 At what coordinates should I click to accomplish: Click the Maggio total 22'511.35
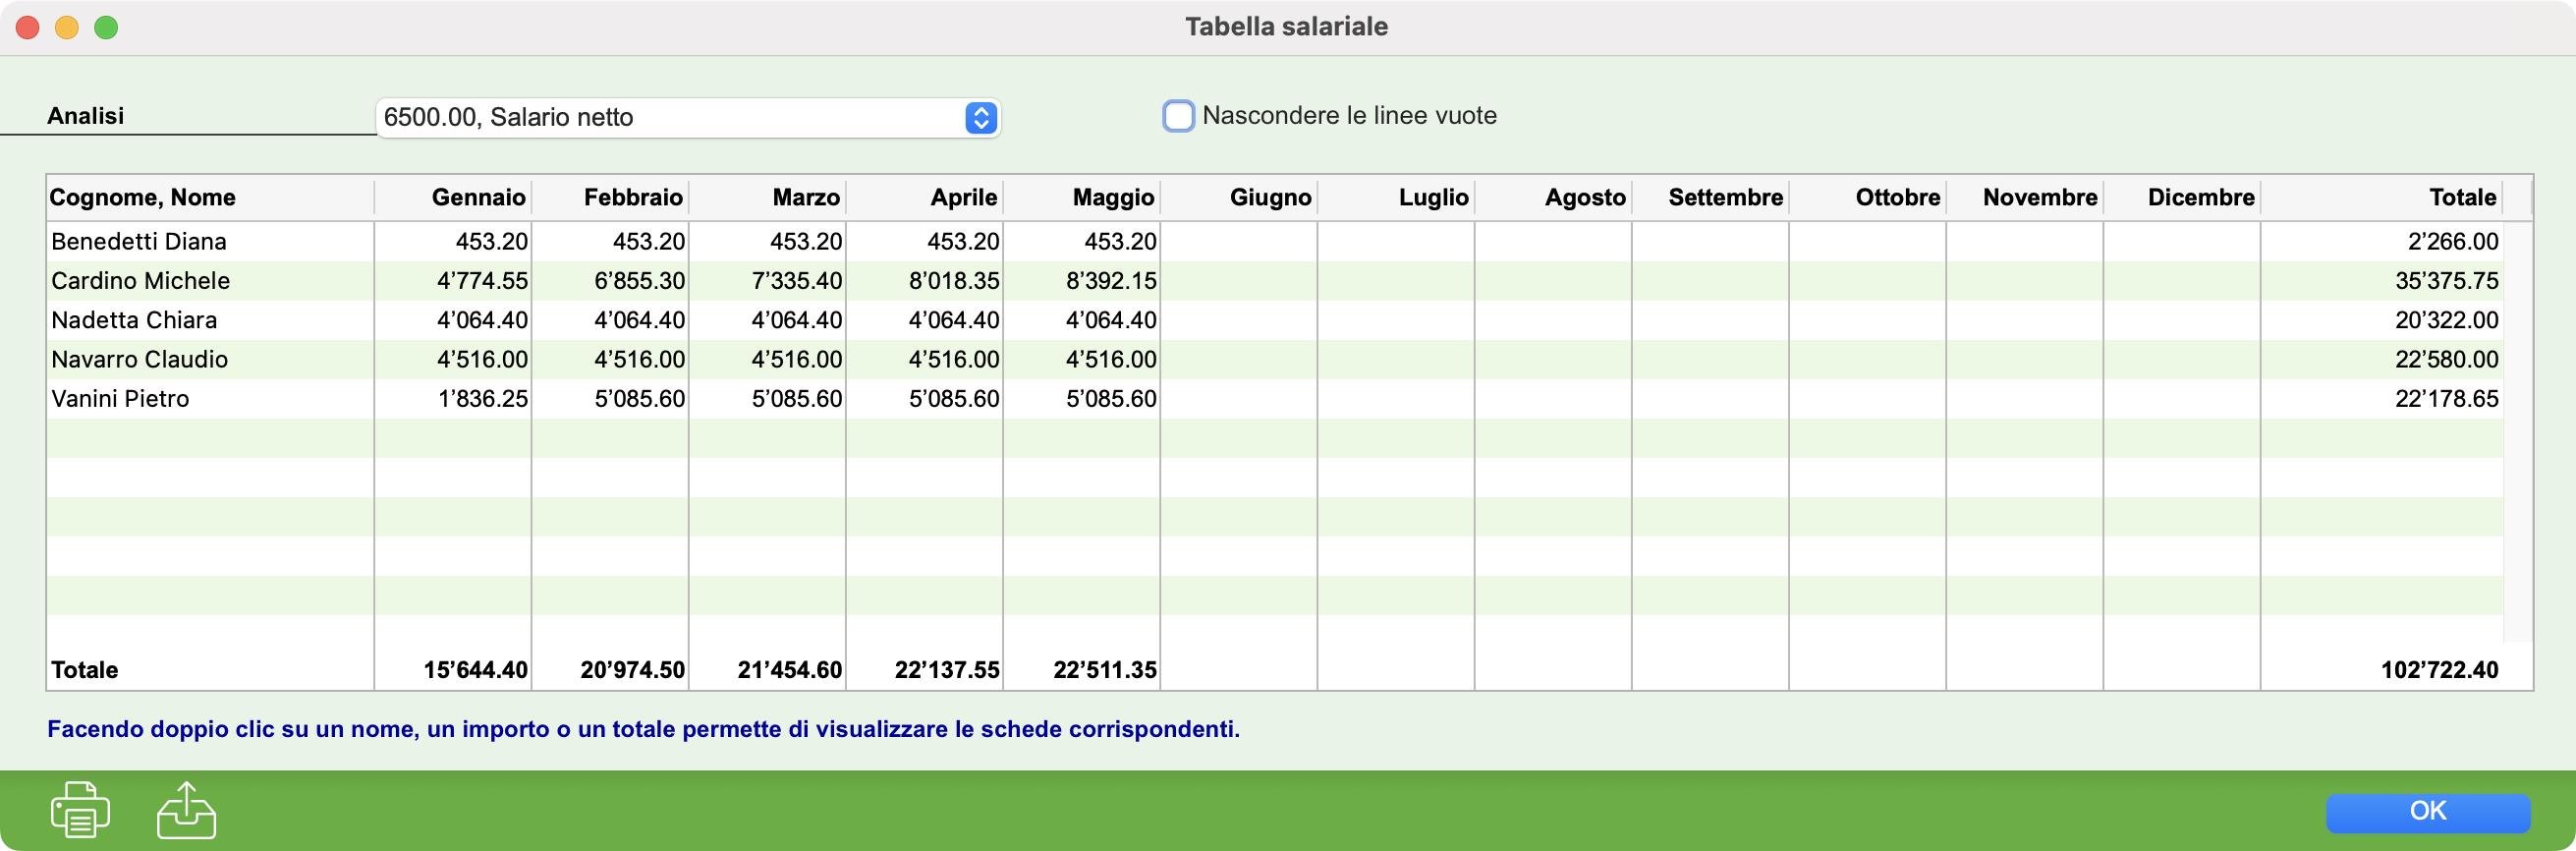(x=1104, y=670)
